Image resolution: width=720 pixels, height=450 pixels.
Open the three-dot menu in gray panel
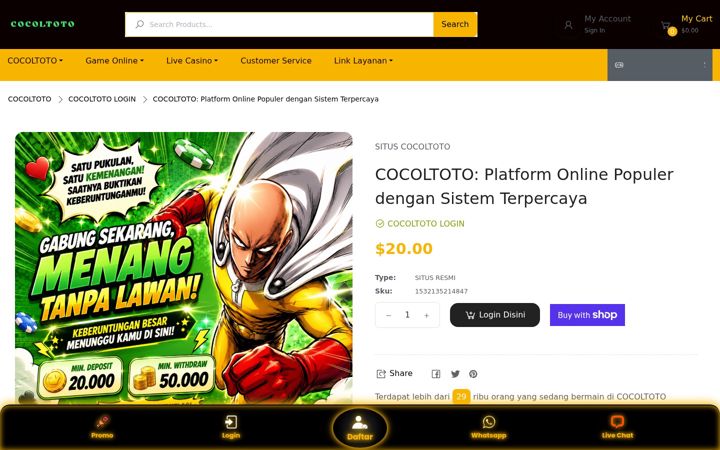coord(704,65)
